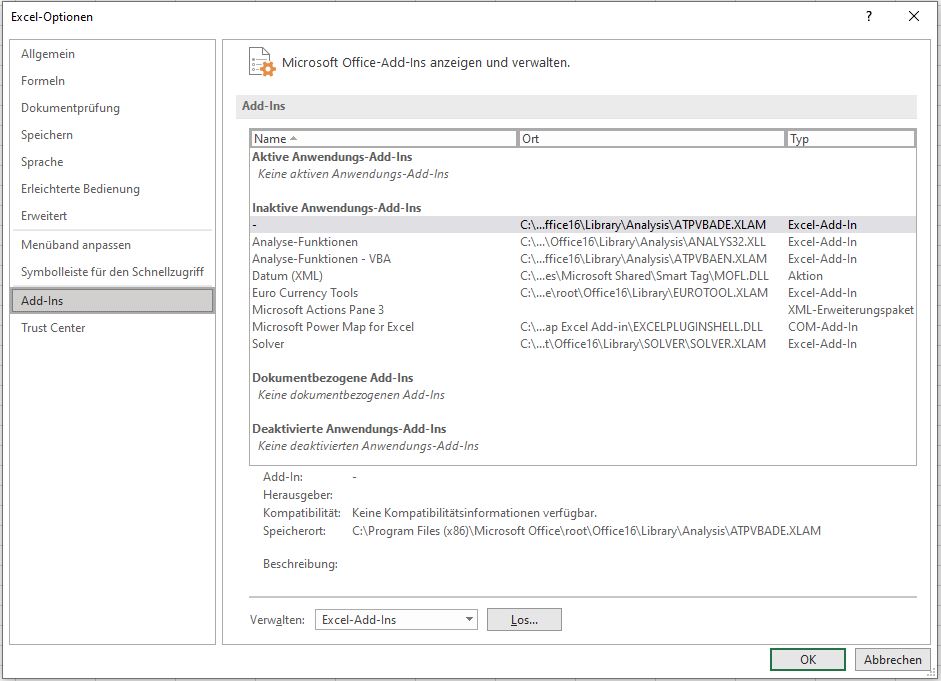Click the Aktive Anwendungs-Add-Ins heading
This screenshot has height=681, width=941.
coord(332,157)
